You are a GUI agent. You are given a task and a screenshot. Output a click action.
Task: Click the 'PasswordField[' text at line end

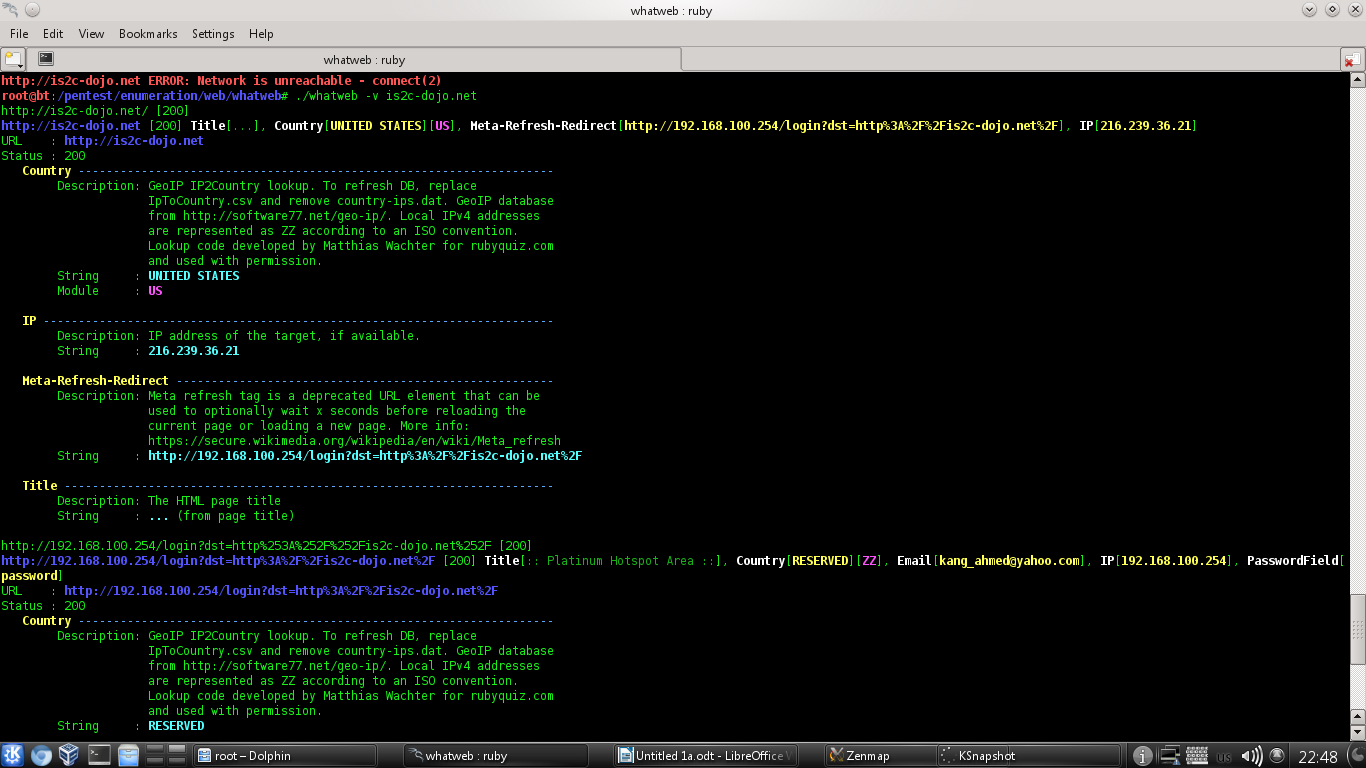point(1294,560)
